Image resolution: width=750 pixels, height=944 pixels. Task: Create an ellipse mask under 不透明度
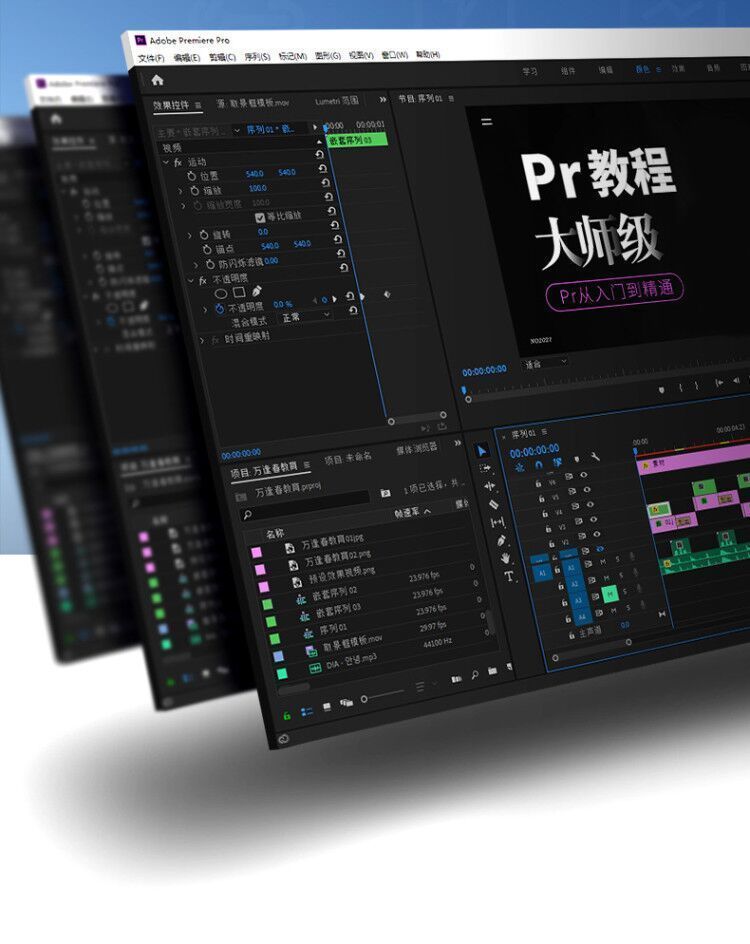click(221, 294)
